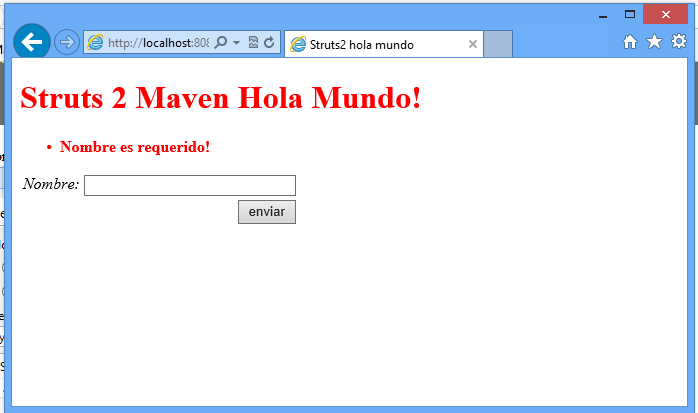Submit the form with the 'enviar' button
Viewport: 698px width, 413px height.
pos(267,212)
